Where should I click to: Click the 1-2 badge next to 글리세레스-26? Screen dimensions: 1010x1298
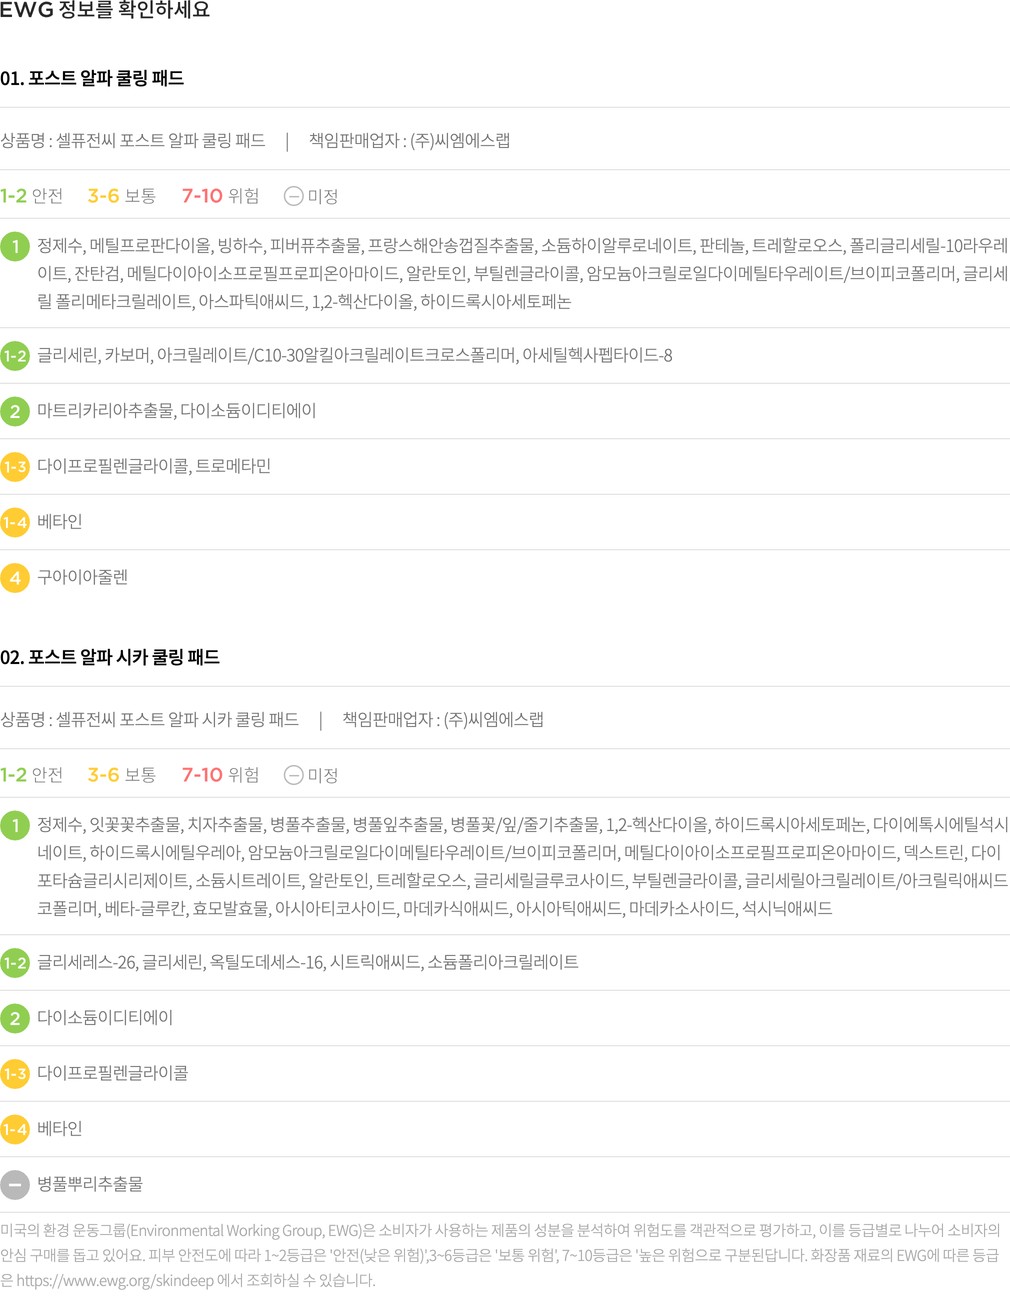[x=15, y=963]
